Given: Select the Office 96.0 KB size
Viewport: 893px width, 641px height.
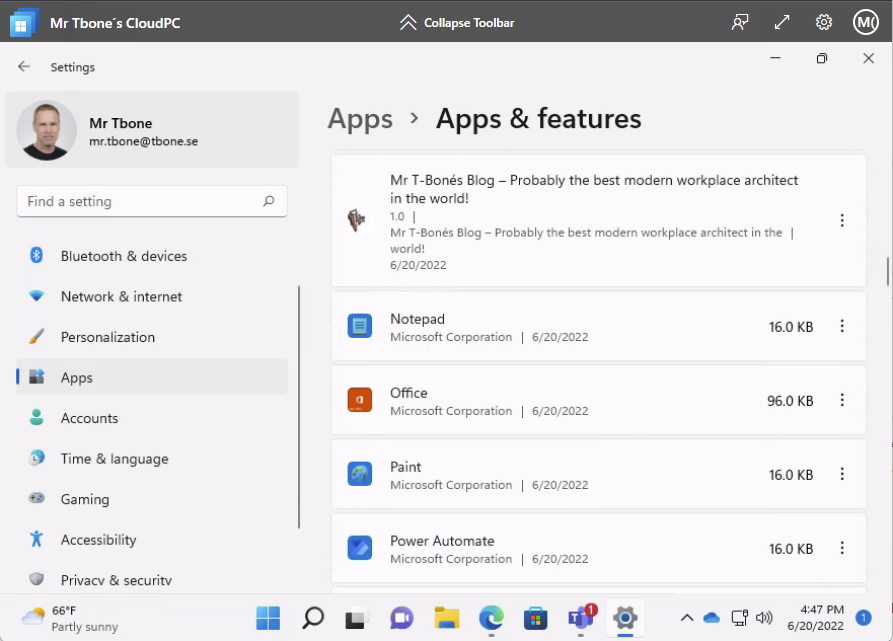Looking at the screenshot, I should pos(790,401).
